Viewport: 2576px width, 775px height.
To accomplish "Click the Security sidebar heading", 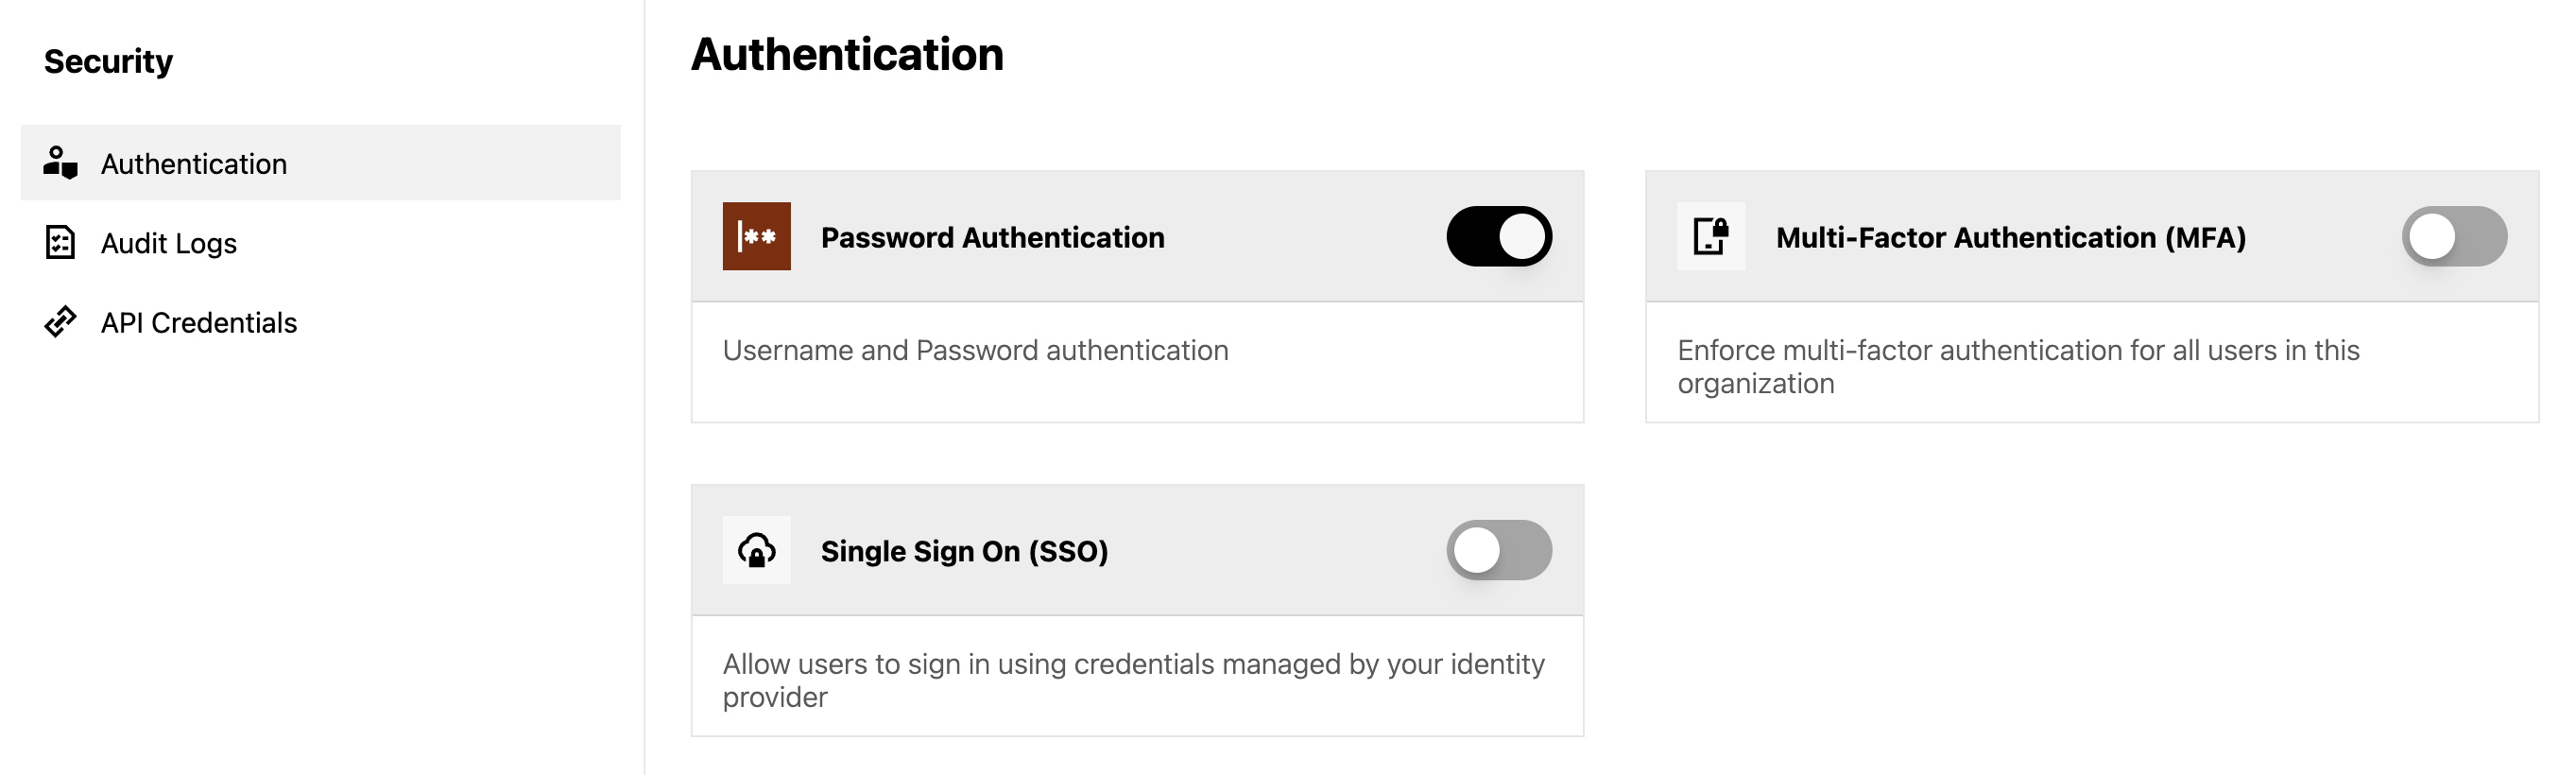I will [108, 61].
